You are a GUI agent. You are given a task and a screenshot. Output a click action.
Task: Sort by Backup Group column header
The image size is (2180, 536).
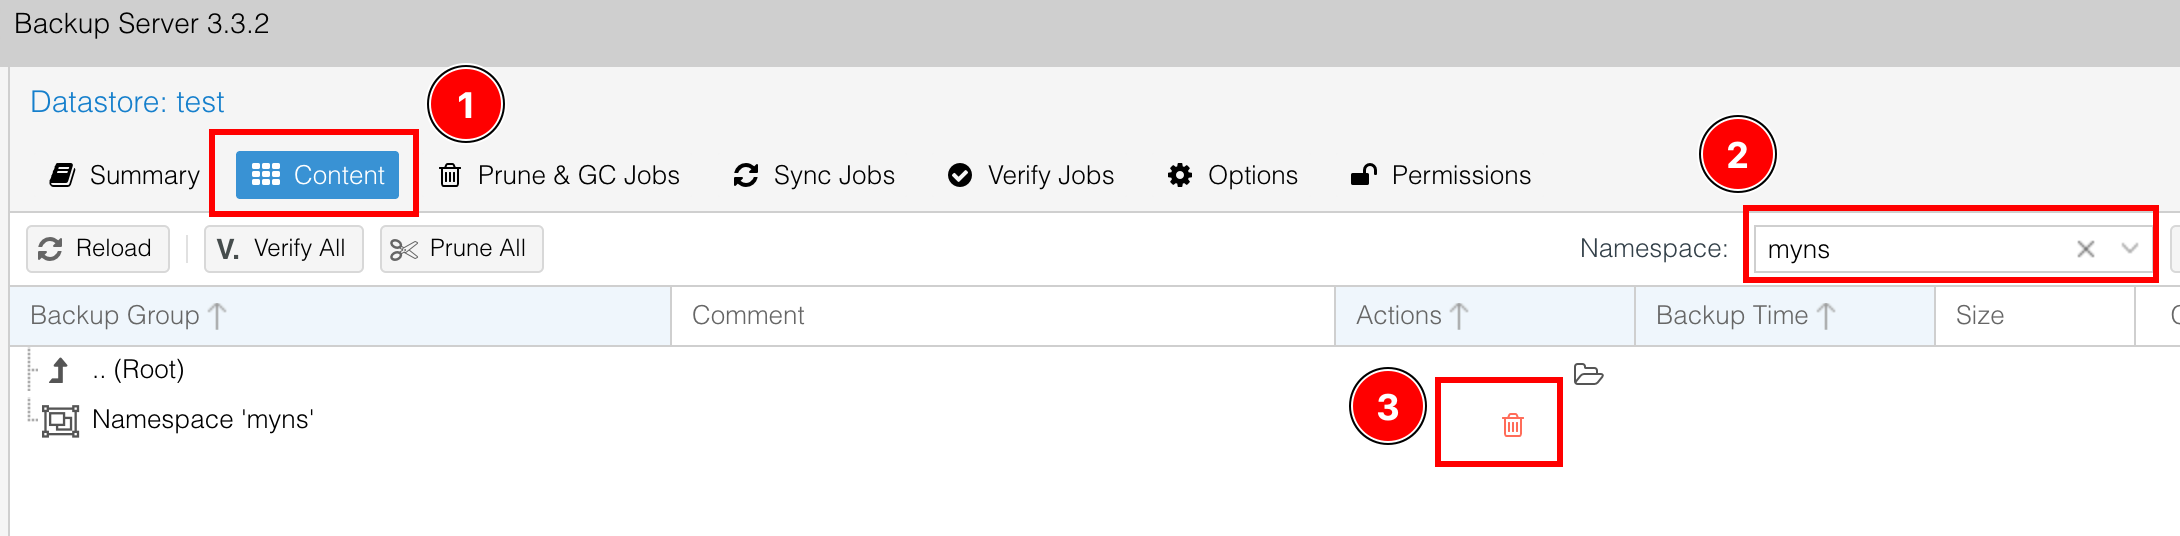[x=115, y=316]
